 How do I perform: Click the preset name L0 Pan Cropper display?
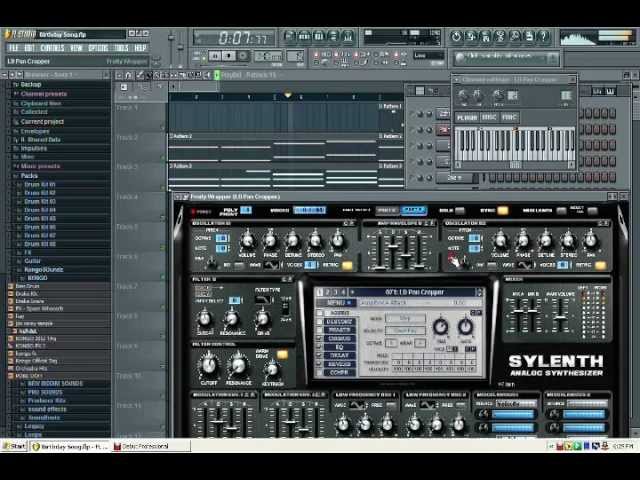pyautogui.click(x=414, y=292)
